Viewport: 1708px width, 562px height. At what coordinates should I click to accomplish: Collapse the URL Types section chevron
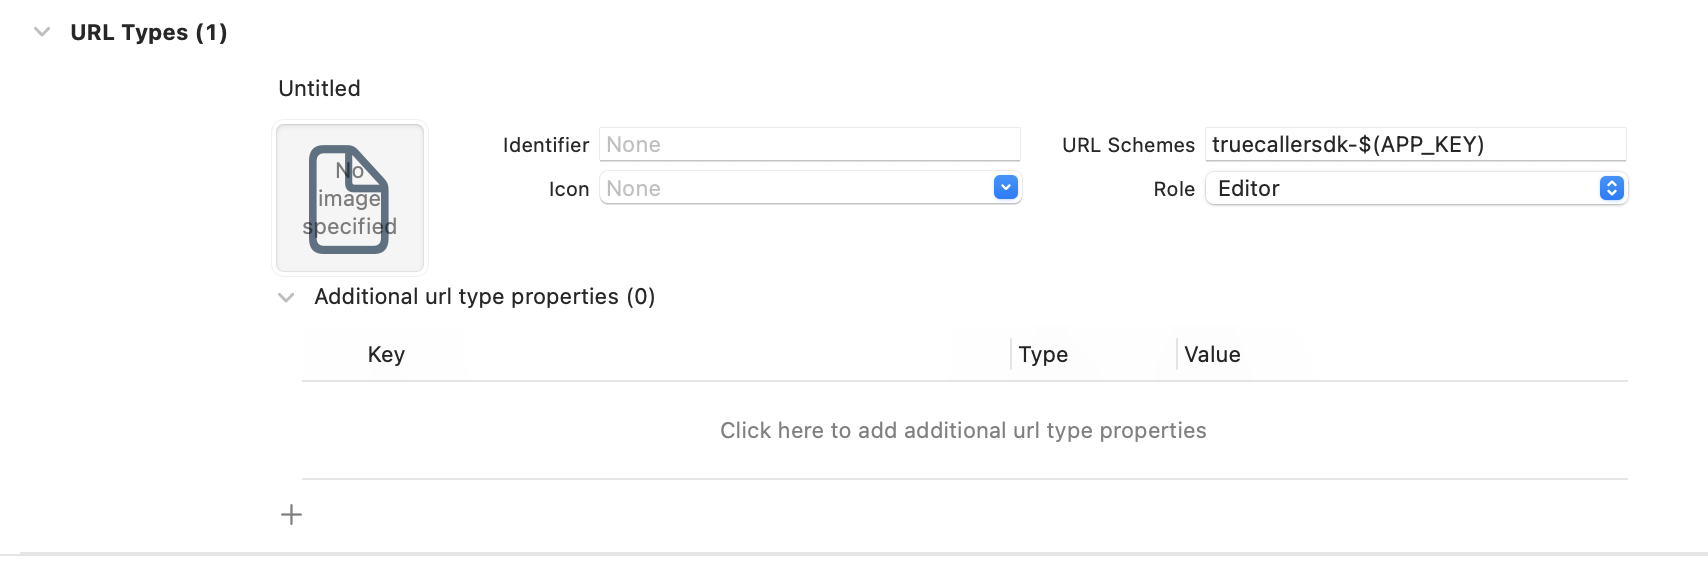42,32
